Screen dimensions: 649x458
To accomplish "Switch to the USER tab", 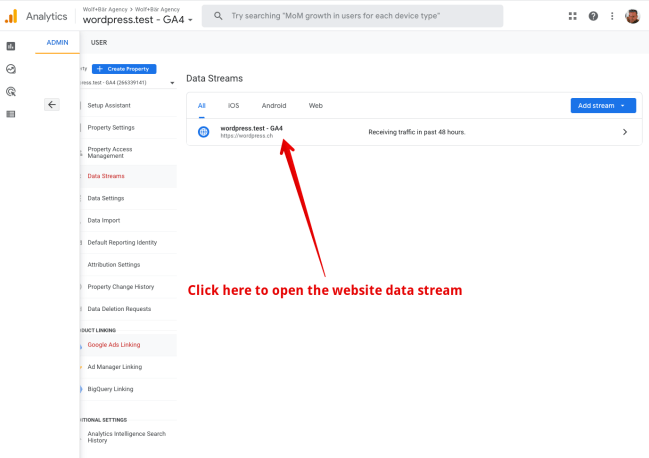I will 99,43.
